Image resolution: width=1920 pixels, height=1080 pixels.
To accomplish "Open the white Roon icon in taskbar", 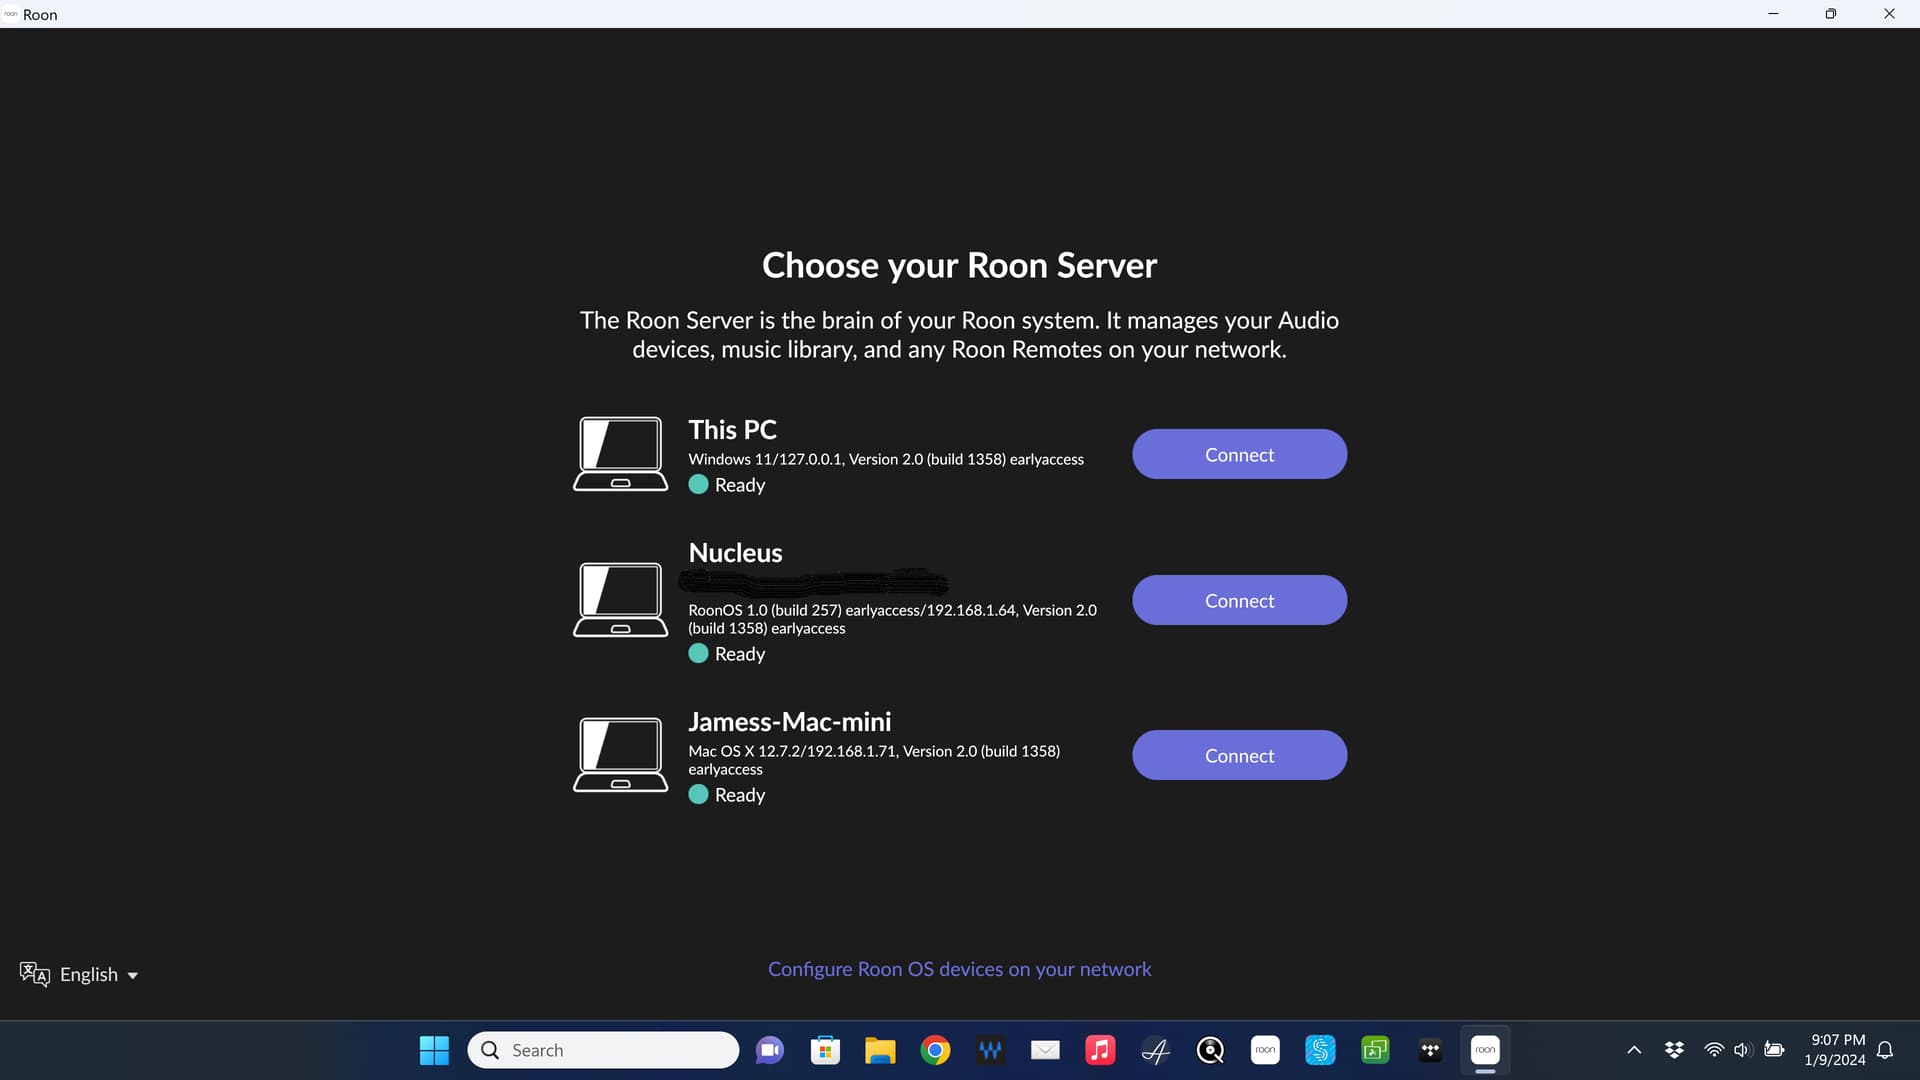I will (1265, 1050).
